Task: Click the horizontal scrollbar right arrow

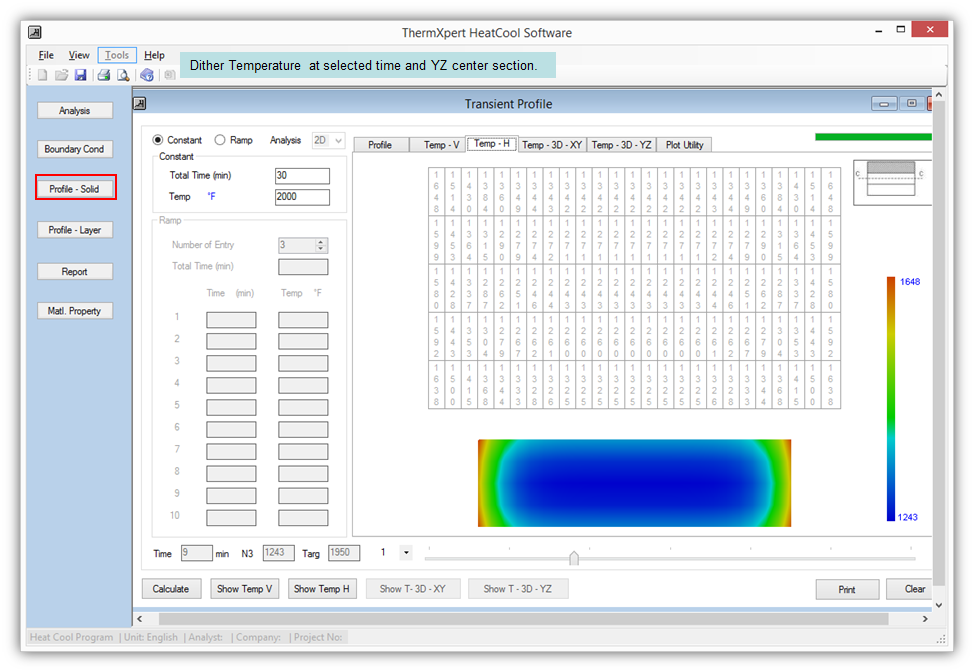Action: point(925,619)
